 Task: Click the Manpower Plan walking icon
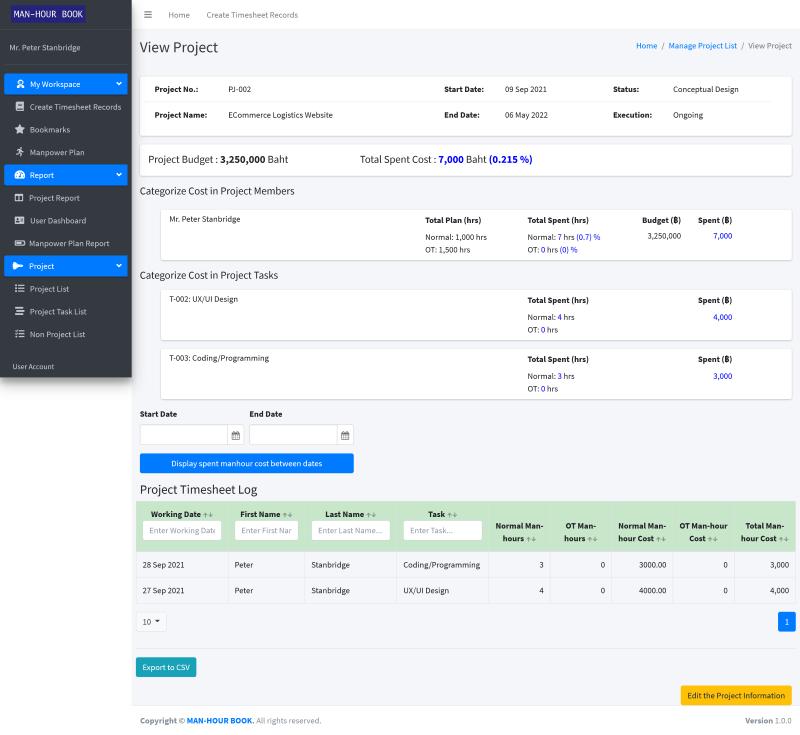[x=19, y=152]
